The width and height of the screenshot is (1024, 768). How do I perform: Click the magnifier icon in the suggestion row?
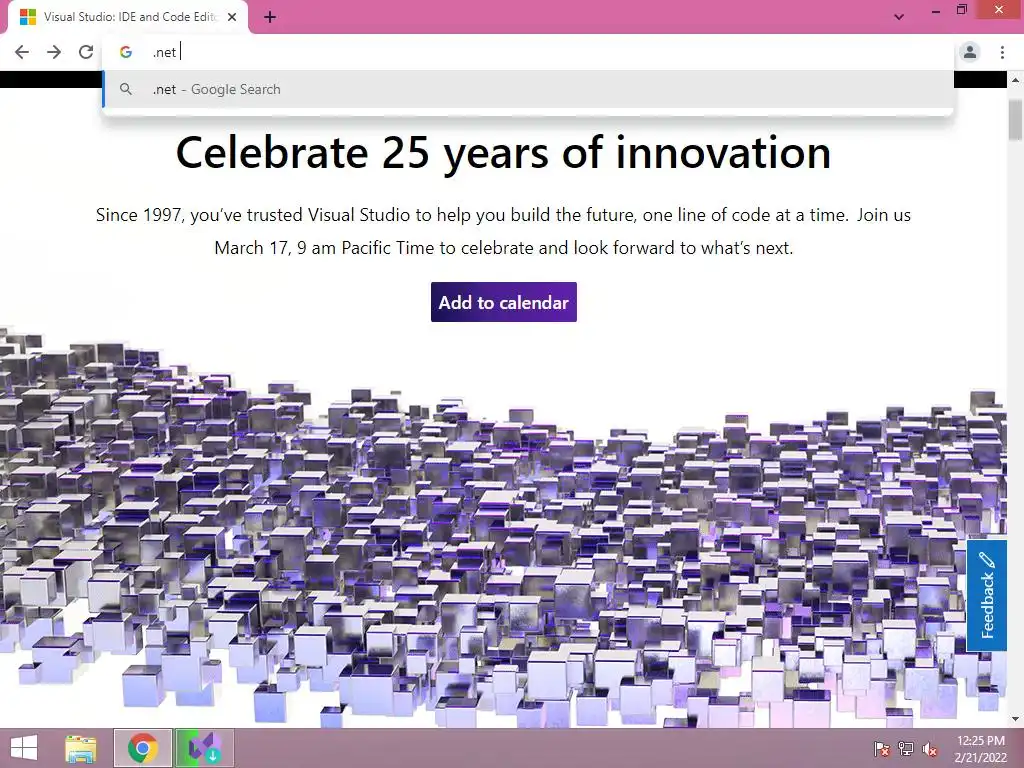(126, 89)
